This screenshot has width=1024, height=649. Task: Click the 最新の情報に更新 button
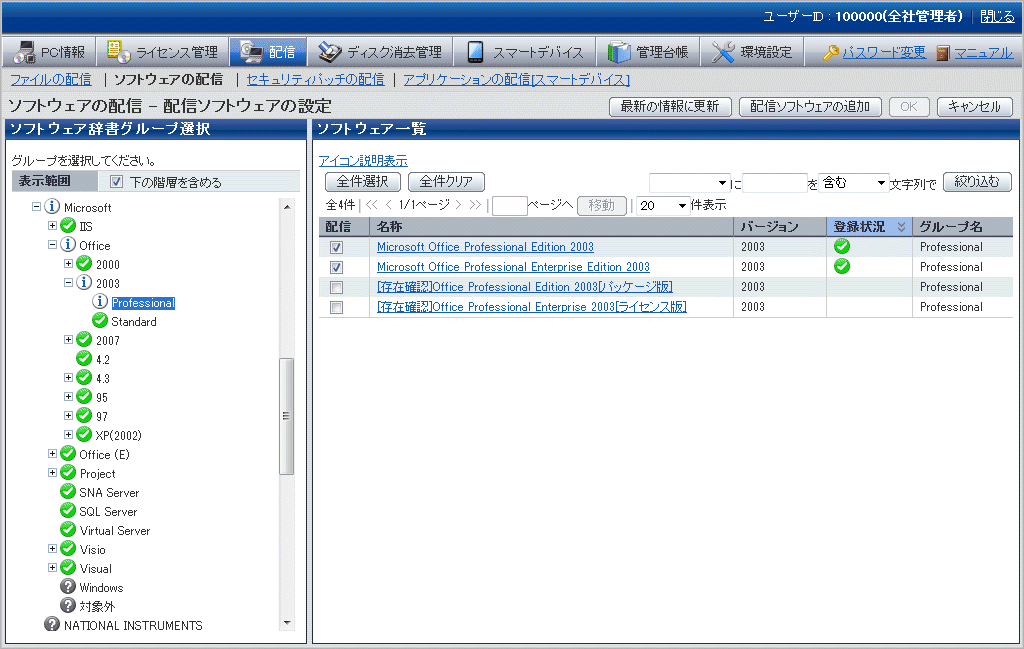click(x=670, y=106)
